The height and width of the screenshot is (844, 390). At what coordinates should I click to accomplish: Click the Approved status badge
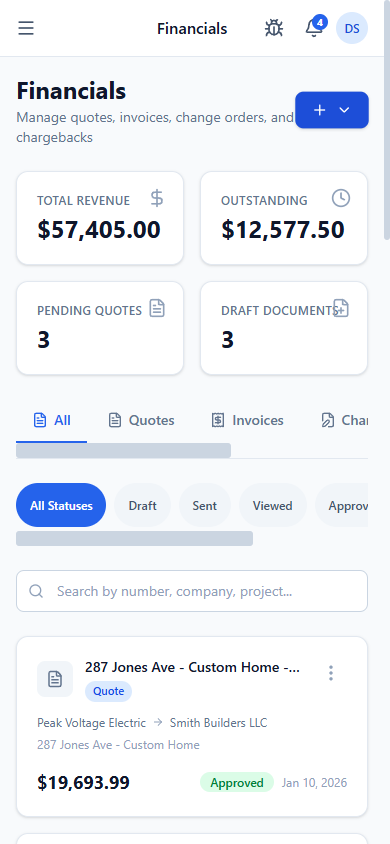pos(237,783)
